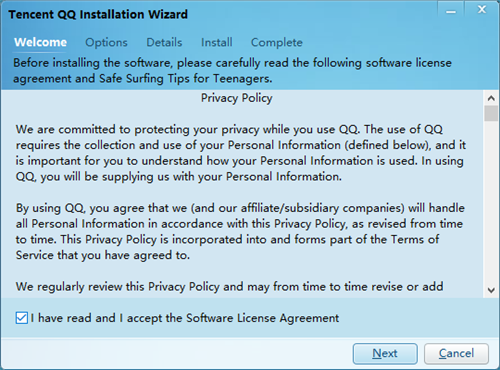Viewport: 500px width, 370px height.
Task: Click the line starting 'We regularly review'
Action: pos(230,287)
